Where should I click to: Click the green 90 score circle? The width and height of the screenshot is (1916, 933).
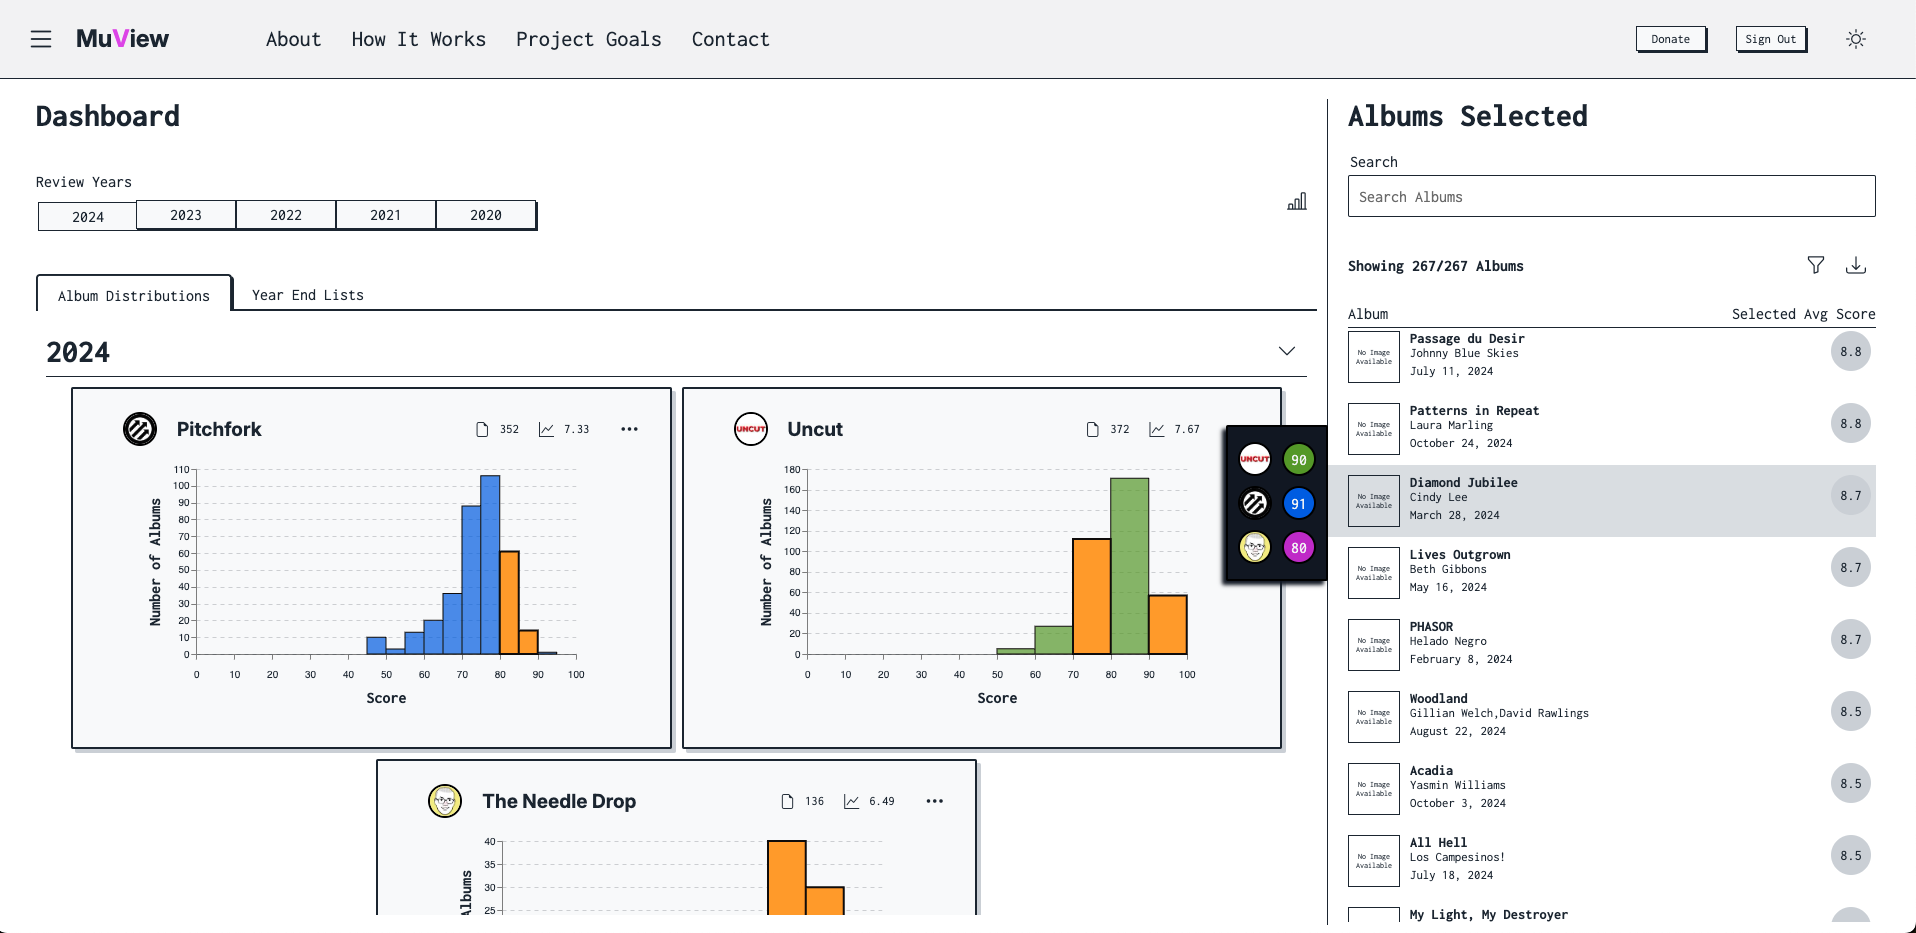point(1298,460)
